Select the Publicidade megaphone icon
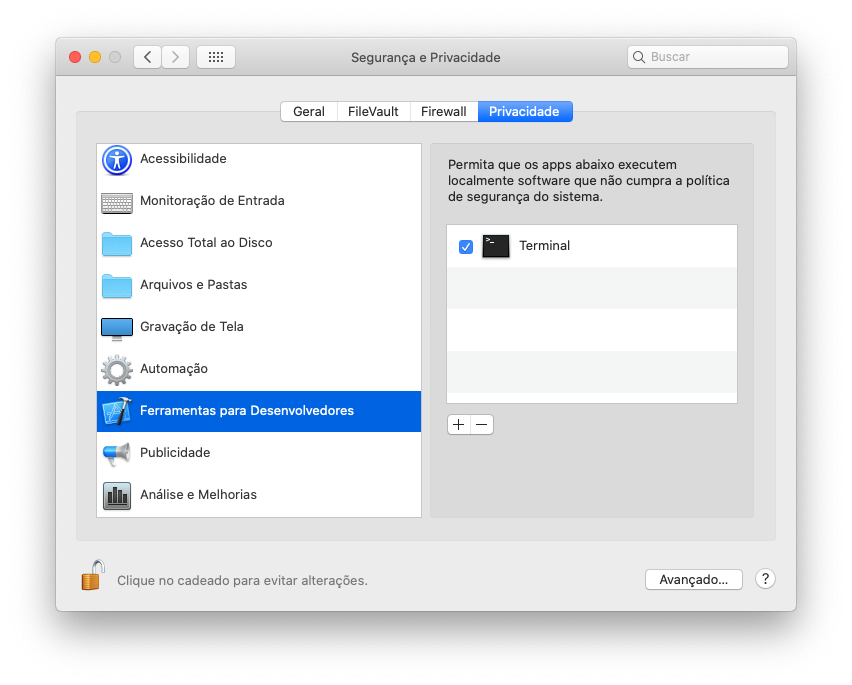This screenshot has height=685, width=852. [117, 454]
